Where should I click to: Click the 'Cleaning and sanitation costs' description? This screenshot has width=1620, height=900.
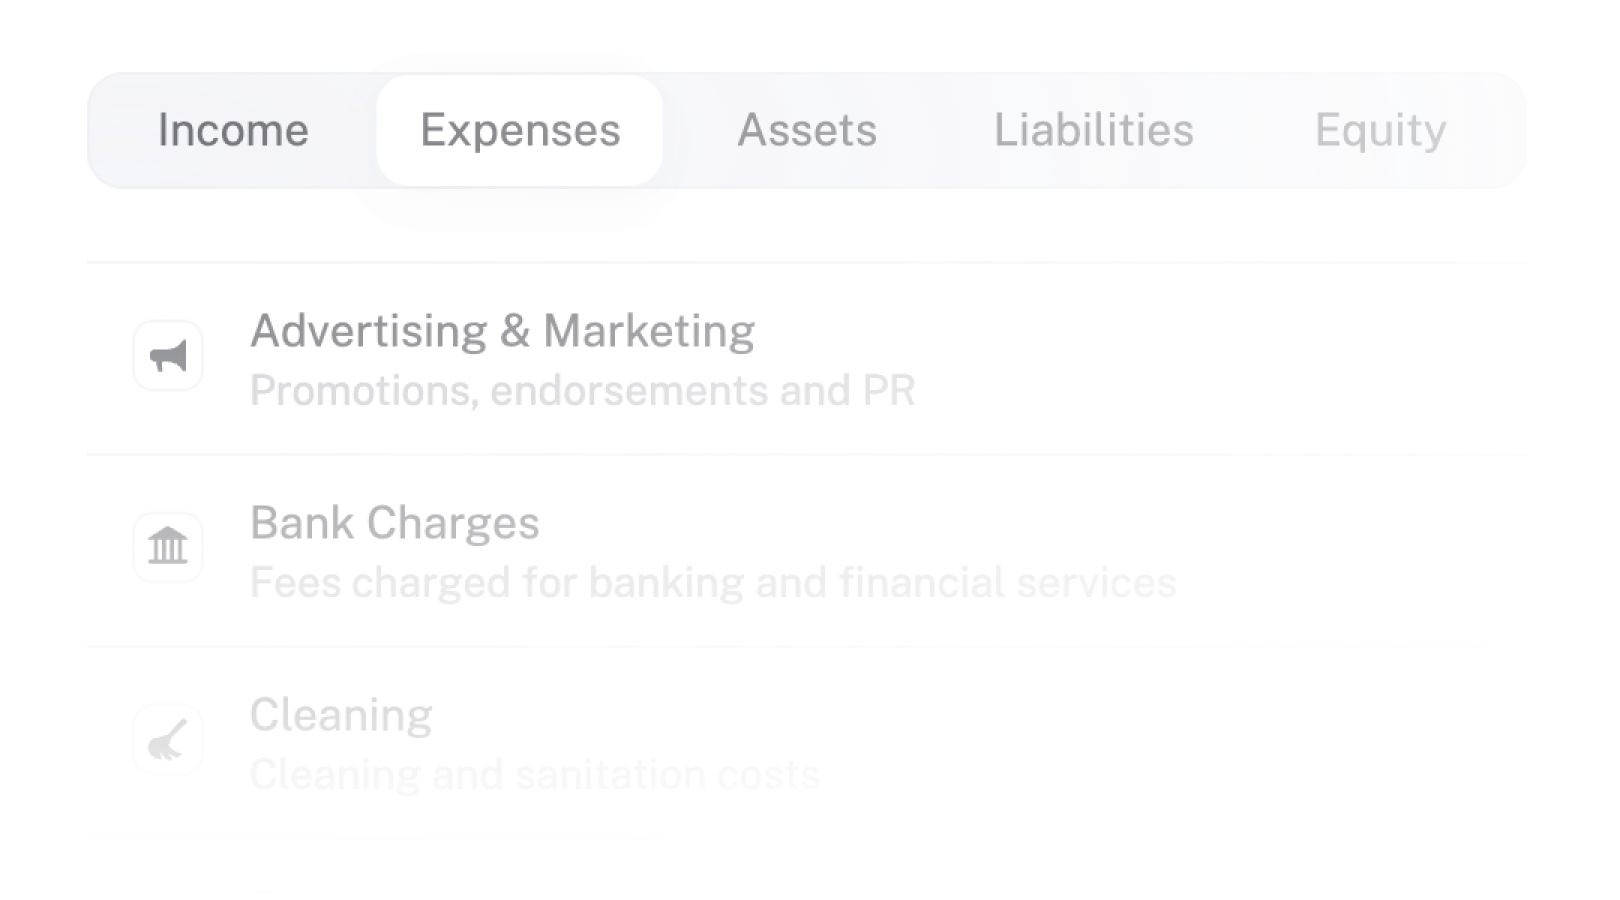(x=535, y=775)
